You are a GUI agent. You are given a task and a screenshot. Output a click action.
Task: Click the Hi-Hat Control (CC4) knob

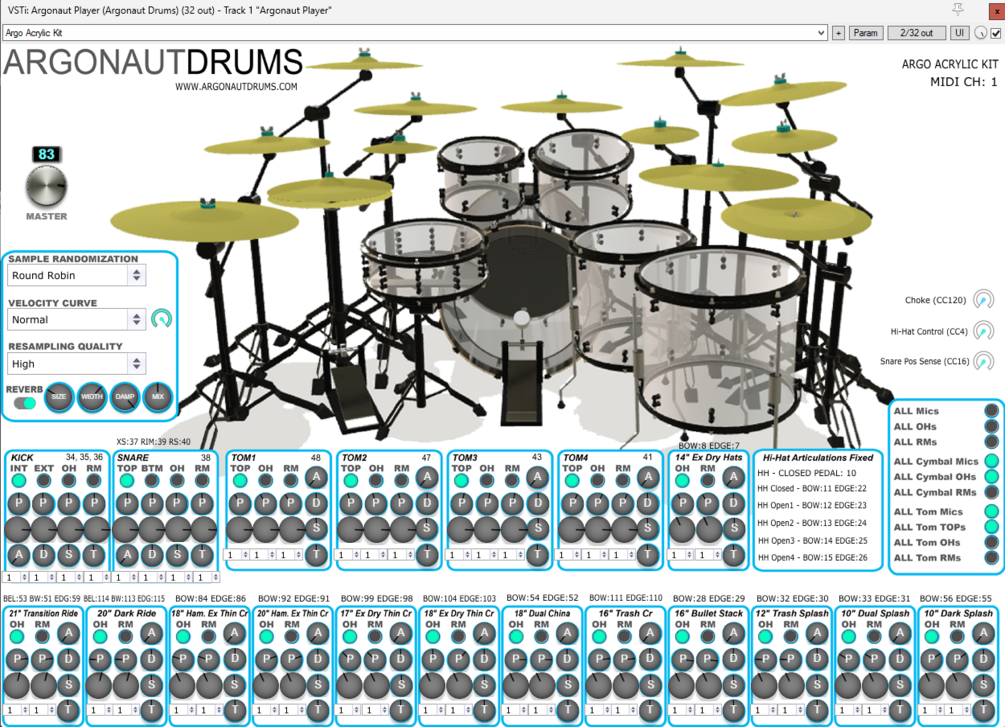983,331
